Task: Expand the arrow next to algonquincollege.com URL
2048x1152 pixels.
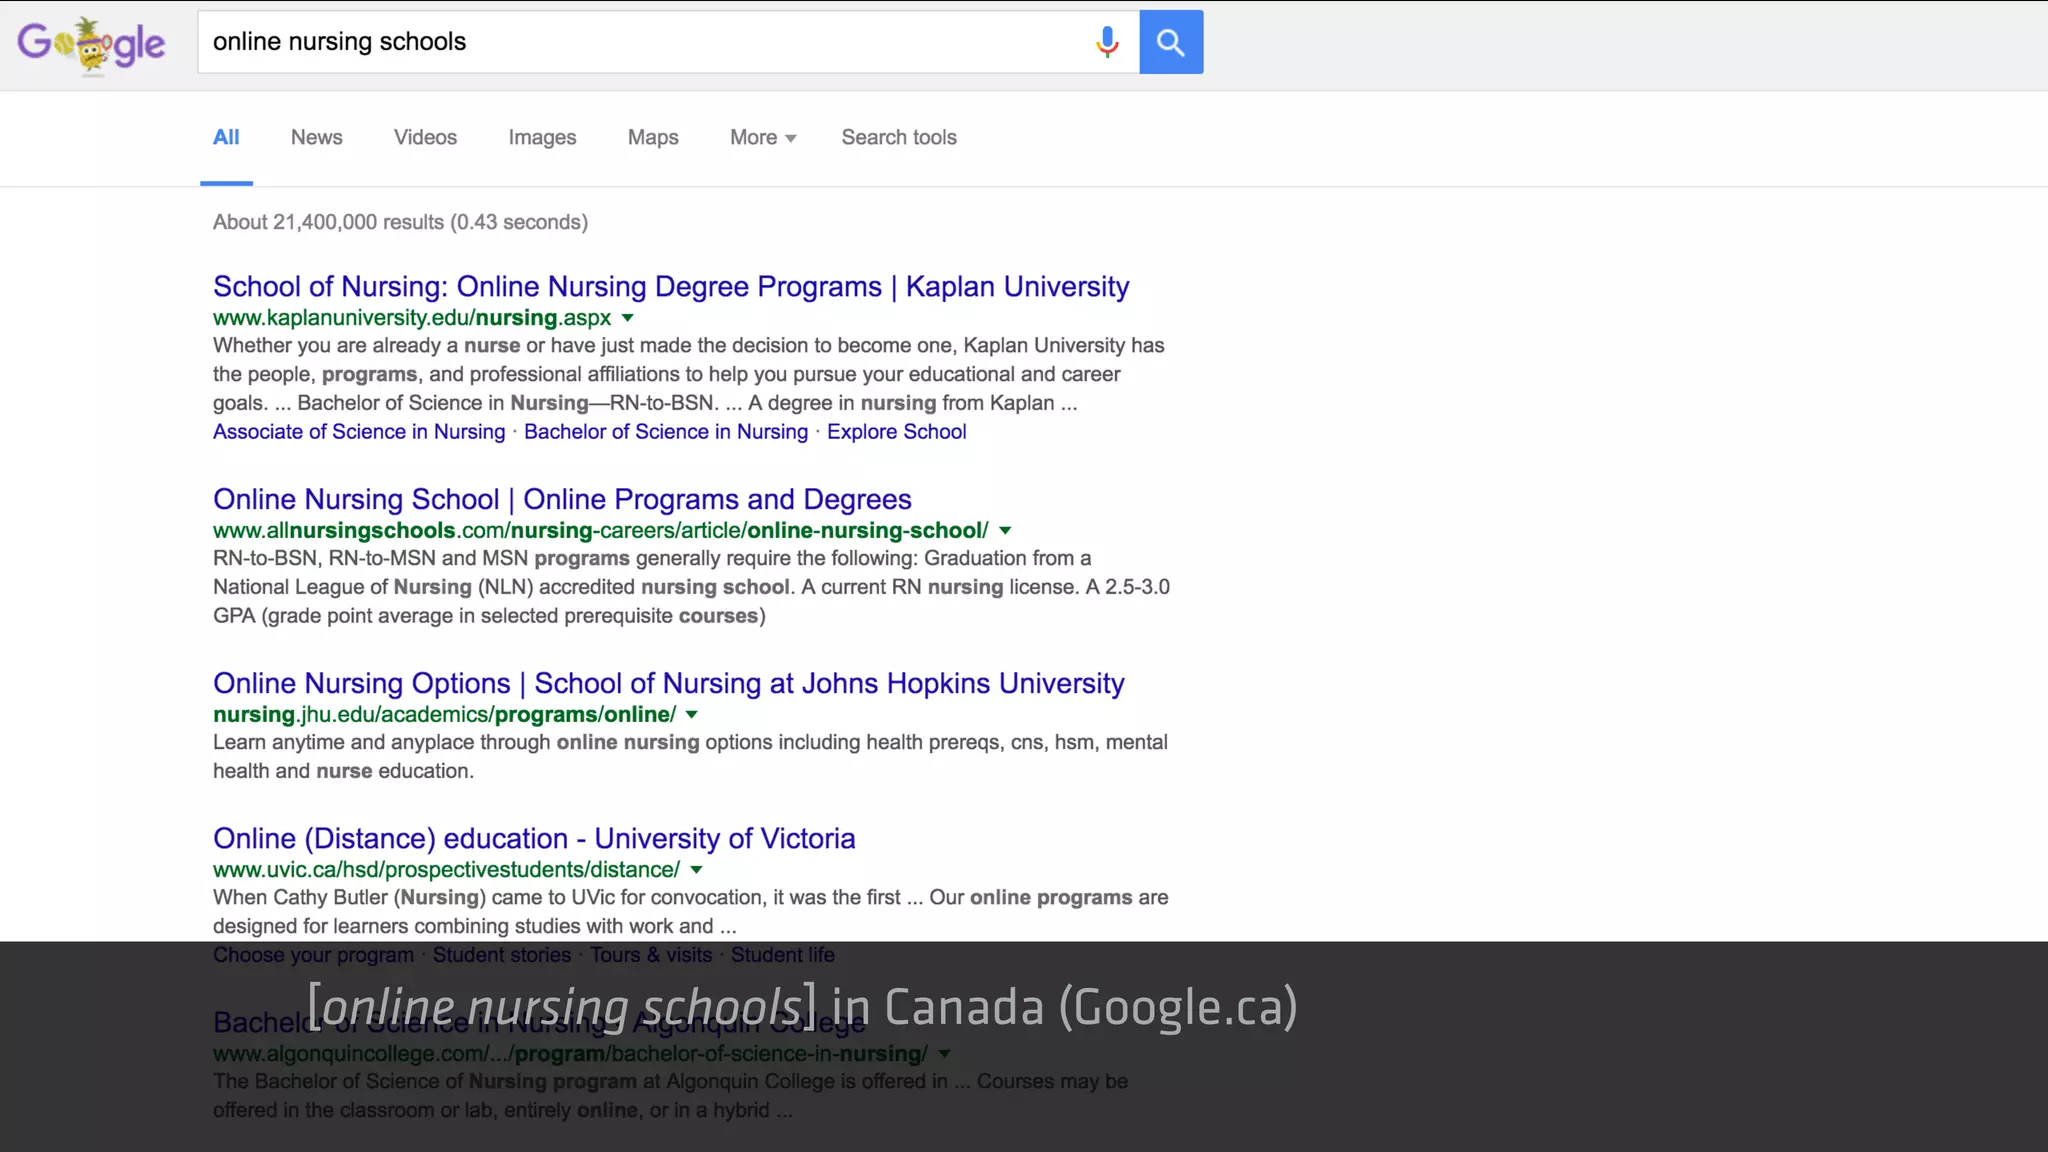Action: [x=945, y=1054]
